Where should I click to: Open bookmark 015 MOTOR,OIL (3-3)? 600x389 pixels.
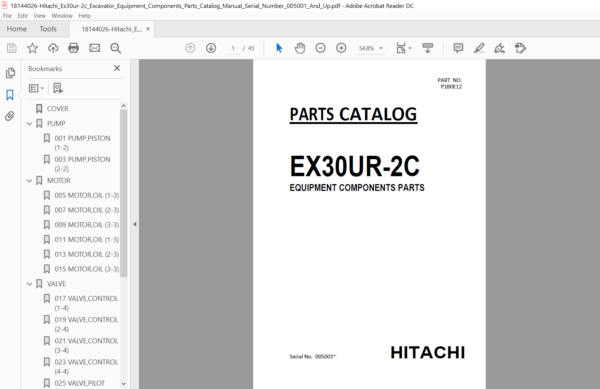[87, 269]
